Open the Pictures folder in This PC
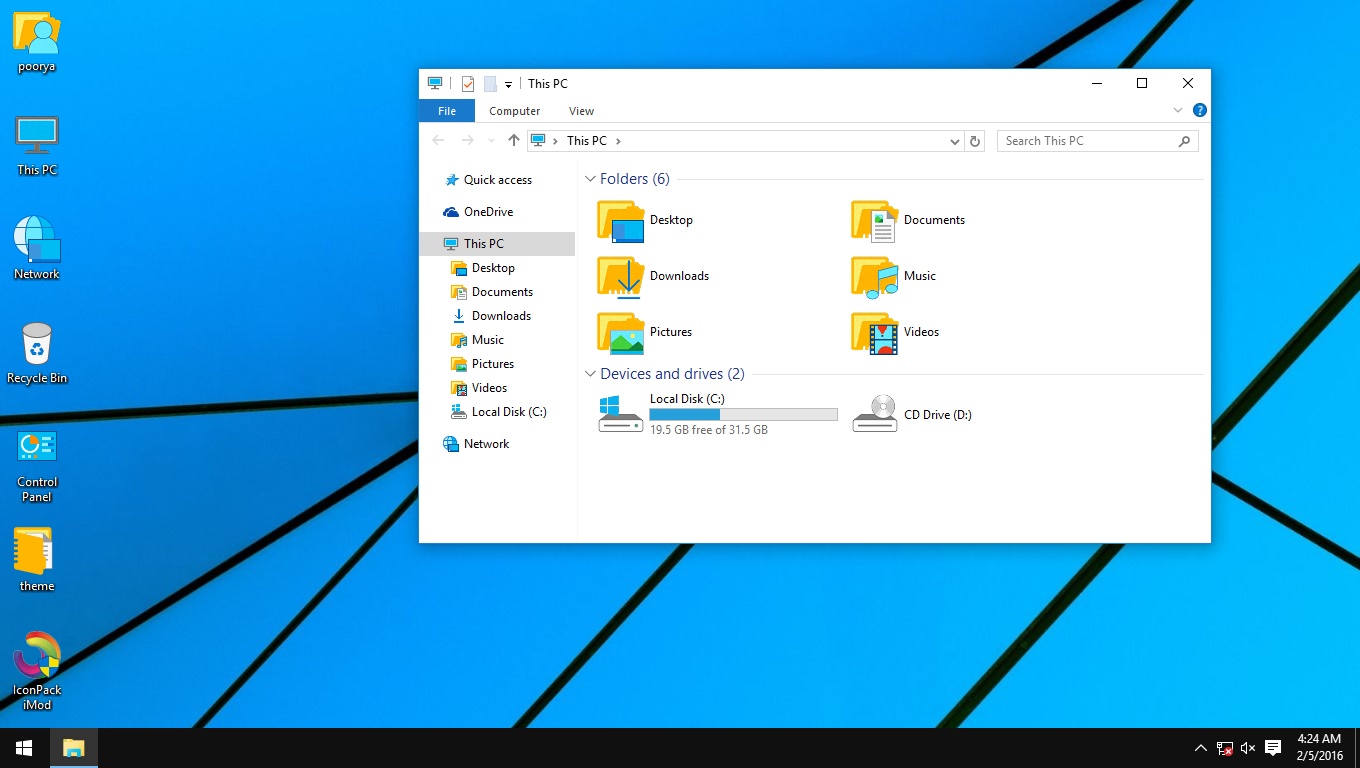The width and height of the screenshot is (1360, 768). pyautogui.click(x=670, y=332)
